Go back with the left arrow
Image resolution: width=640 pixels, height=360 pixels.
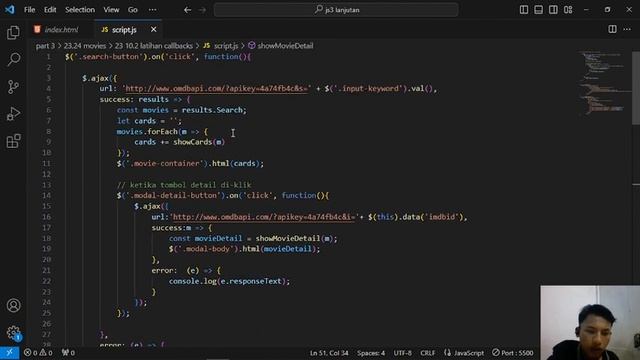click(187, 10)
